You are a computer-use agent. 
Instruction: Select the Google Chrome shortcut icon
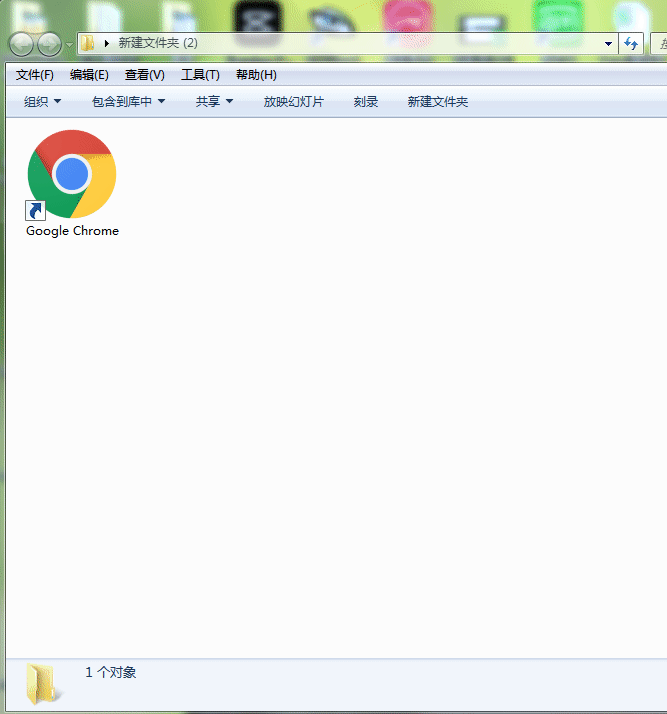71,174
